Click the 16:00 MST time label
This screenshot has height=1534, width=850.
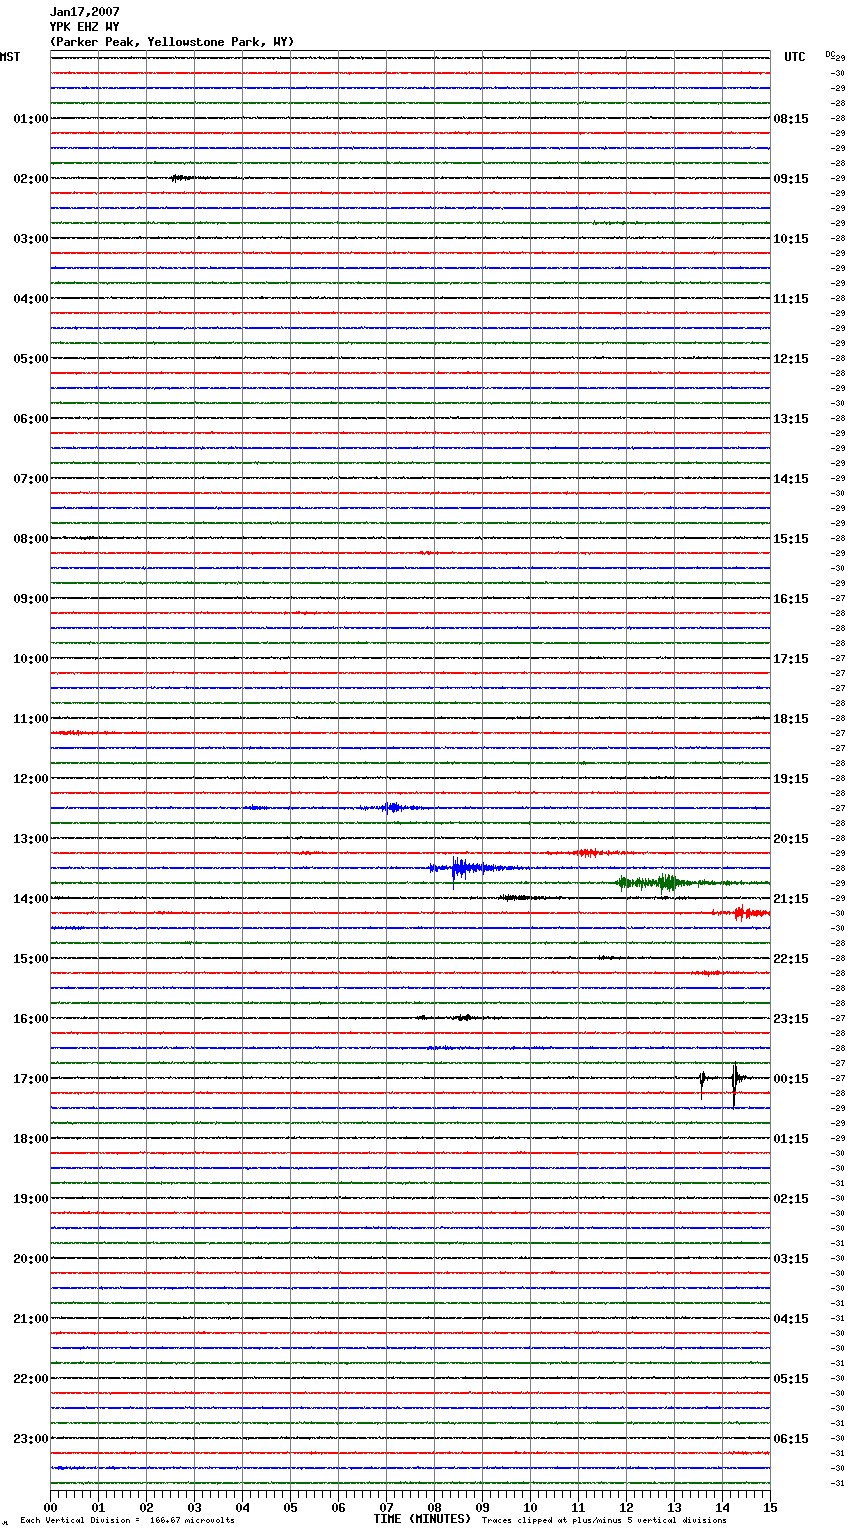(x=31, y=1019)
